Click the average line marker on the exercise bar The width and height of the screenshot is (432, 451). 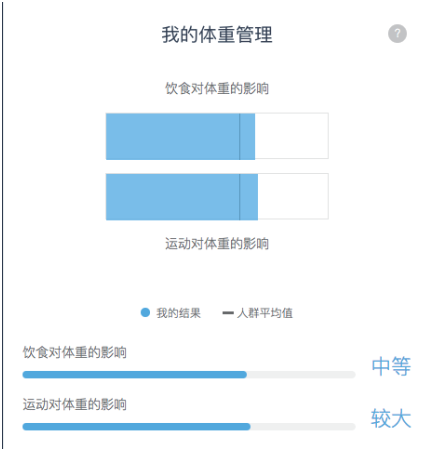pos(239,197)
